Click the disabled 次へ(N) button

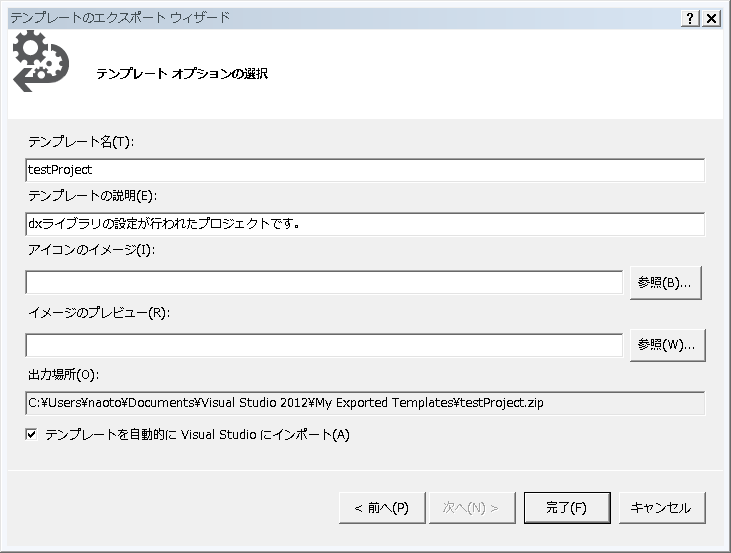click(x=472, y=508)
